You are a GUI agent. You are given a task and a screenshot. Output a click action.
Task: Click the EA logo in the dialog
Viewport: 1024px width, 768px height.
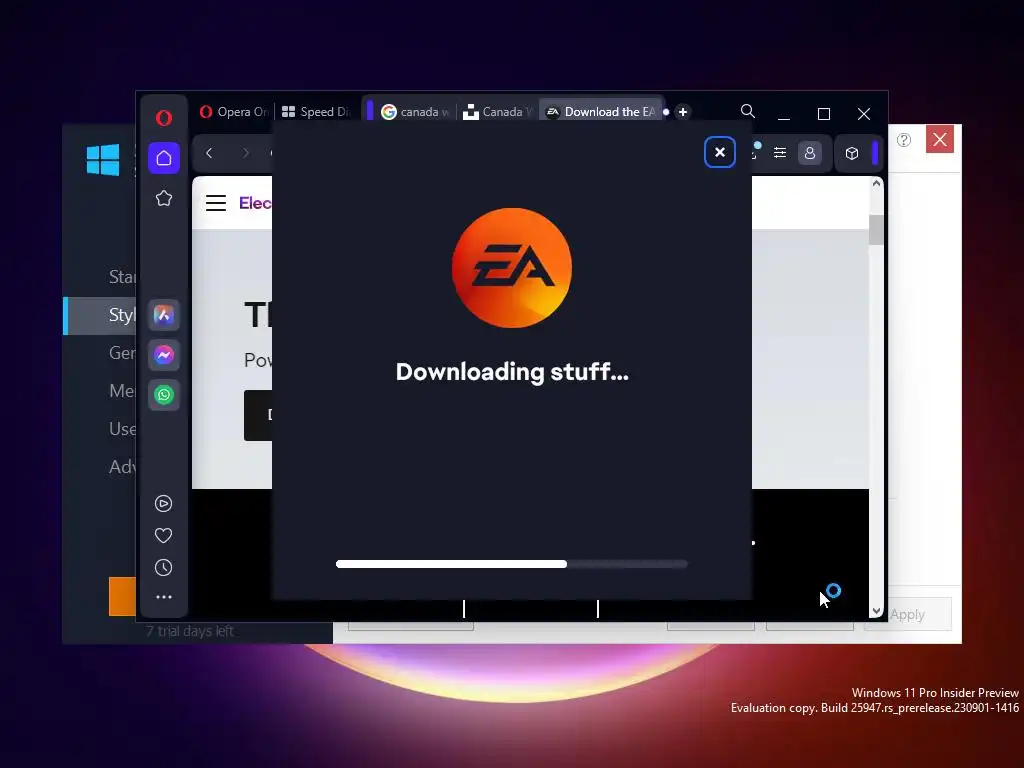(x=512, y=268)
